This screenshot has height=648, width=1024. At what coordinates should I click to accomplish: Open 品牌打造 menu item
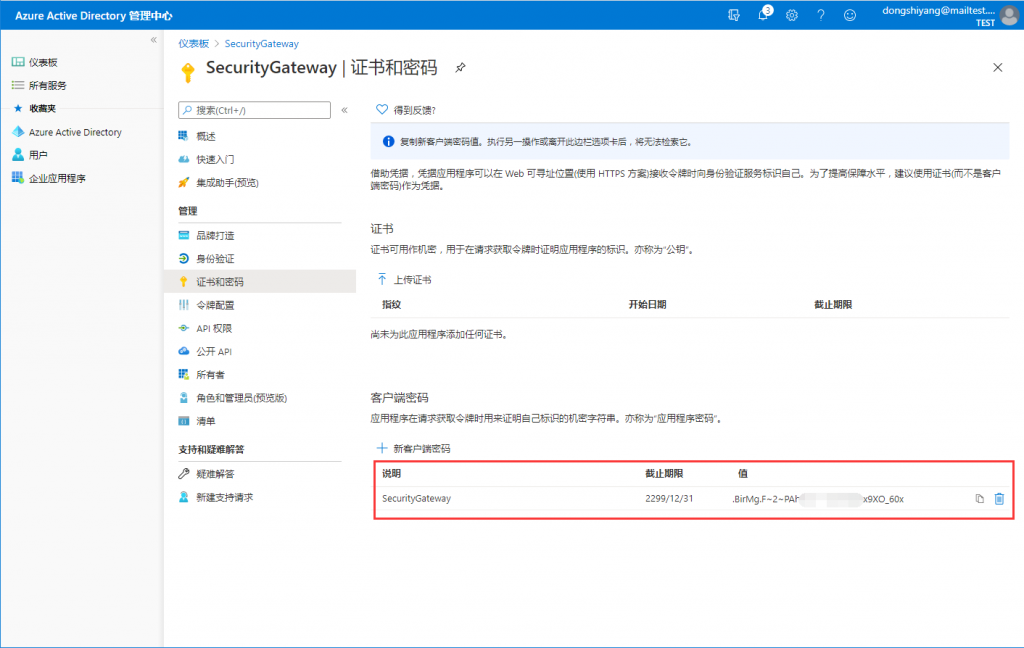(x=215, y=235)
